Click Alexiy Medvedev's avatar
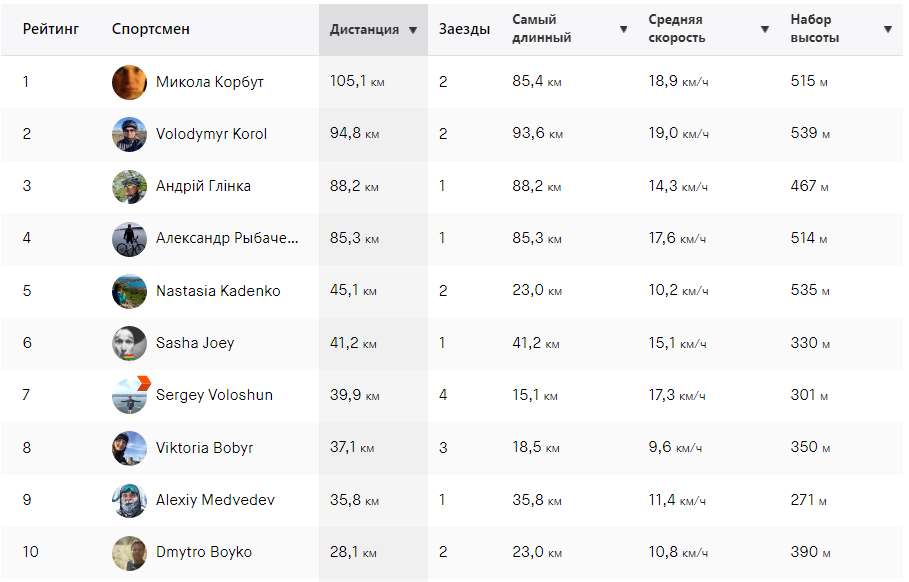 [x=129, y=500]
